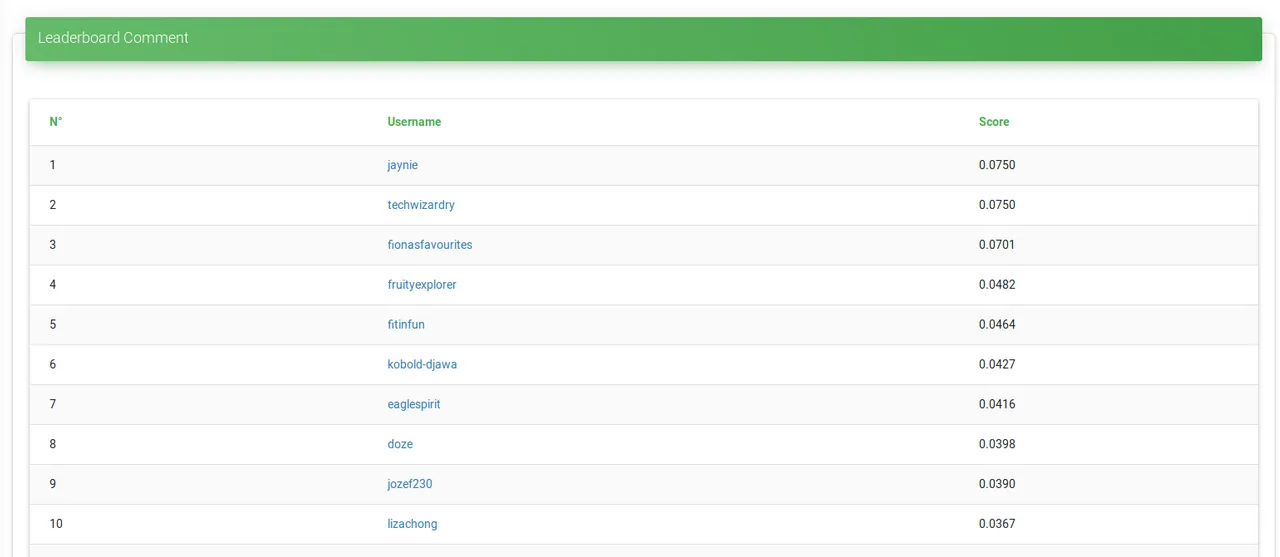Open the jozef230 profile link
The image size is (1280, 557).
point(410,484)
